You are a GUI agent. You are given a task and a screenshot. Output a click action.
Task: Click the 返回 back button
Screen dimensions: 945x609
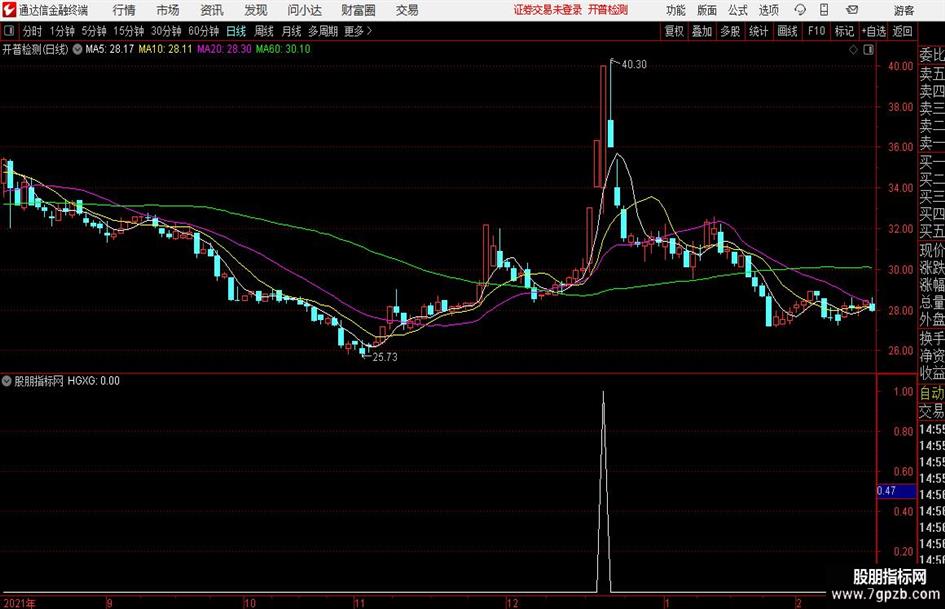[x=902, y=31]
